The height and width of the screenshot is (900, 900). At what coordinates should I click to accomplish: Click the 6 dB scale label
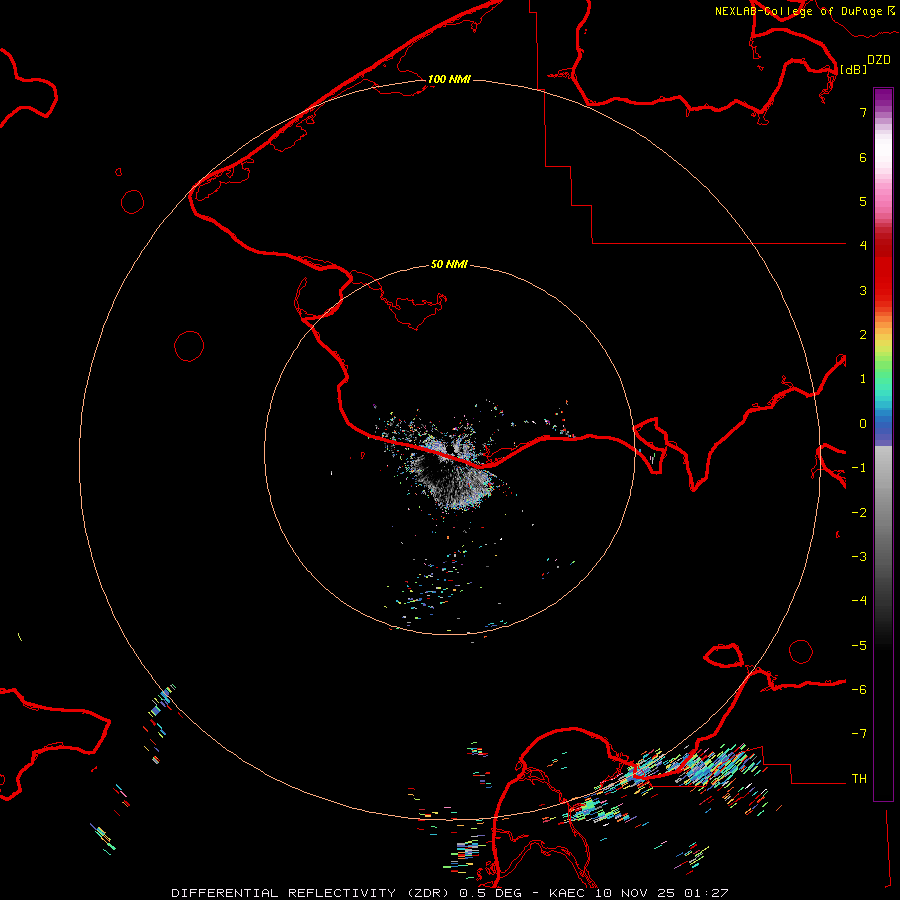click(x=863, y=157)
